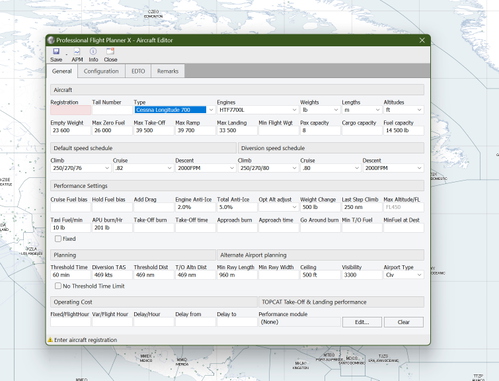Click the 'Enter aircraft registration' status message

tap(86, 340)
